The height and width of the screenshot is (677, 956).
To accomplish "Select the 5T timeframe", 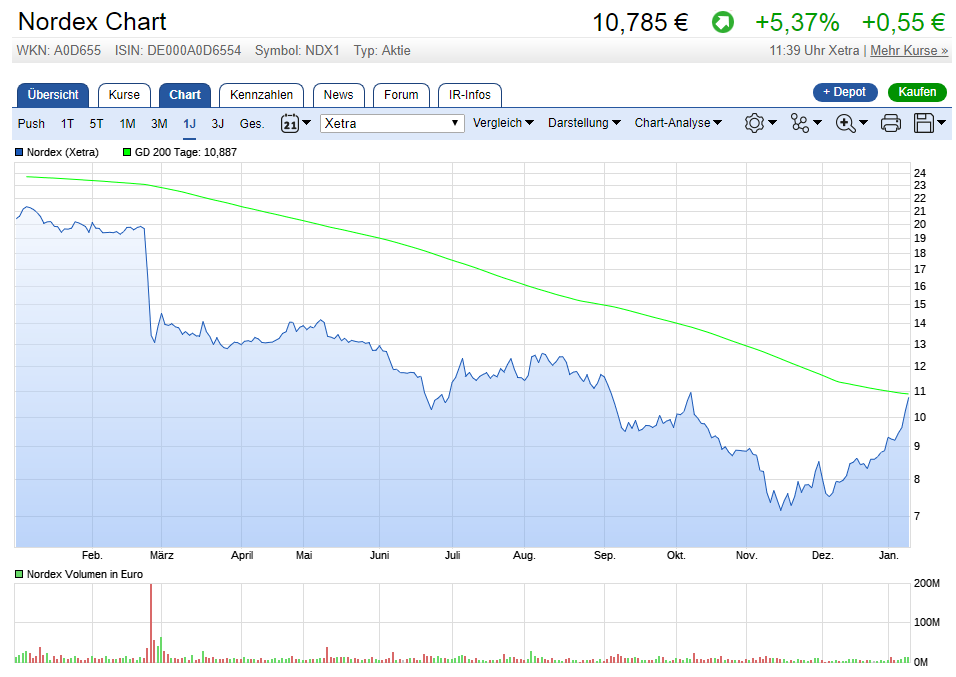I will [x=96, y=124].
